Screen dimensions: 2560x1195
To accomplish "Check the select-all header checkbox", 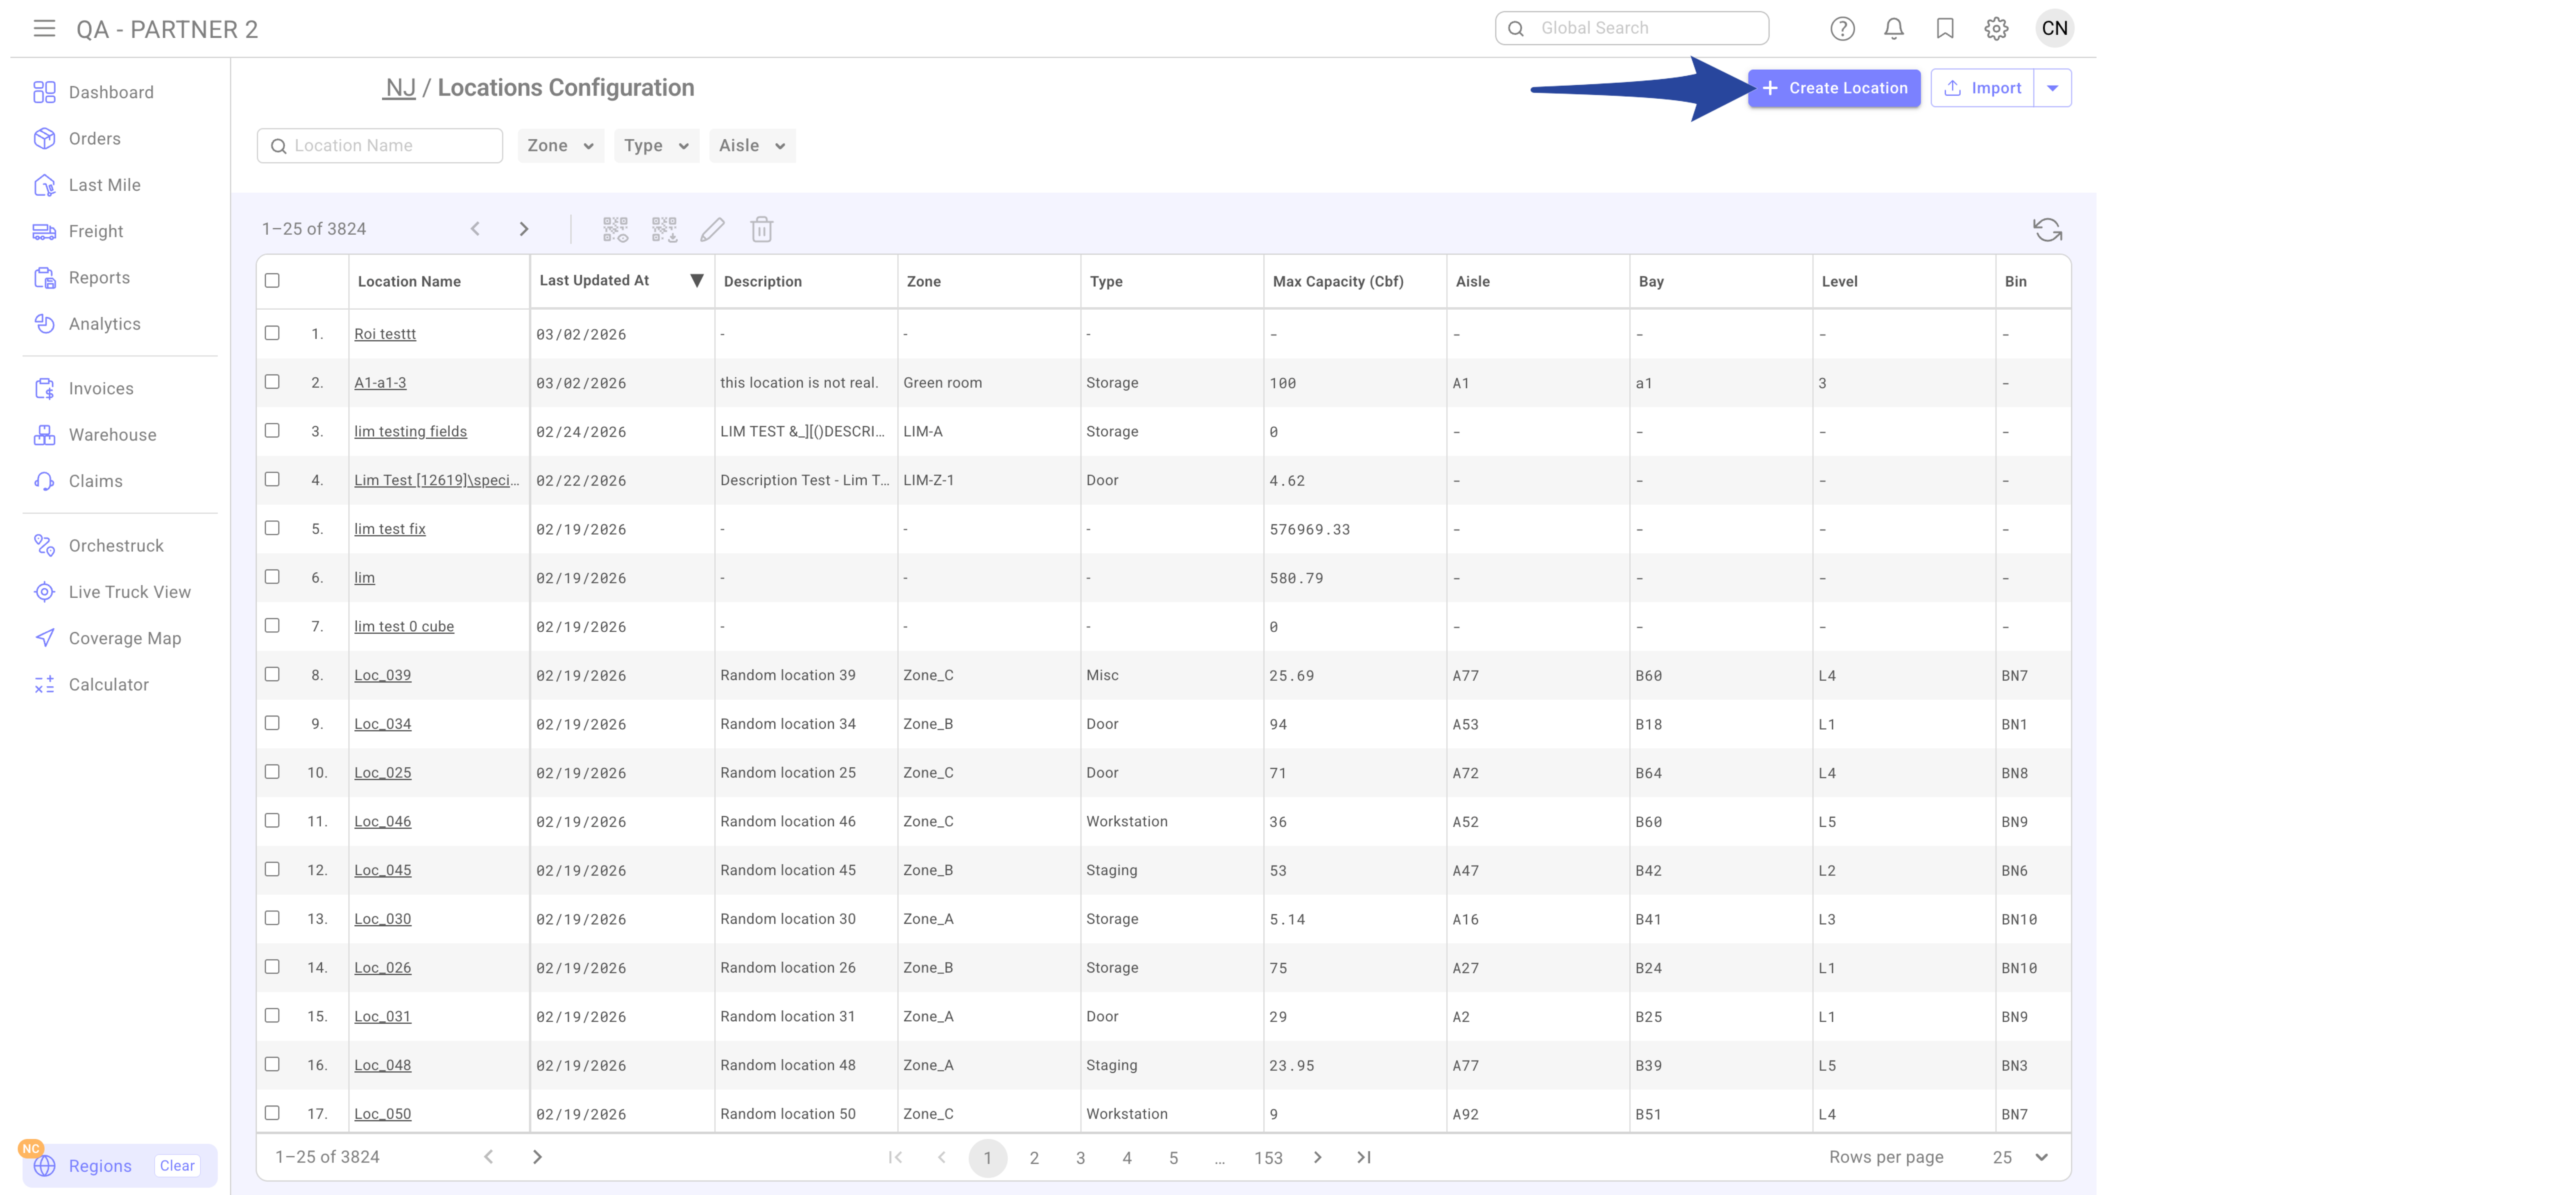I will pyautogui.click(x=272, y=280).
